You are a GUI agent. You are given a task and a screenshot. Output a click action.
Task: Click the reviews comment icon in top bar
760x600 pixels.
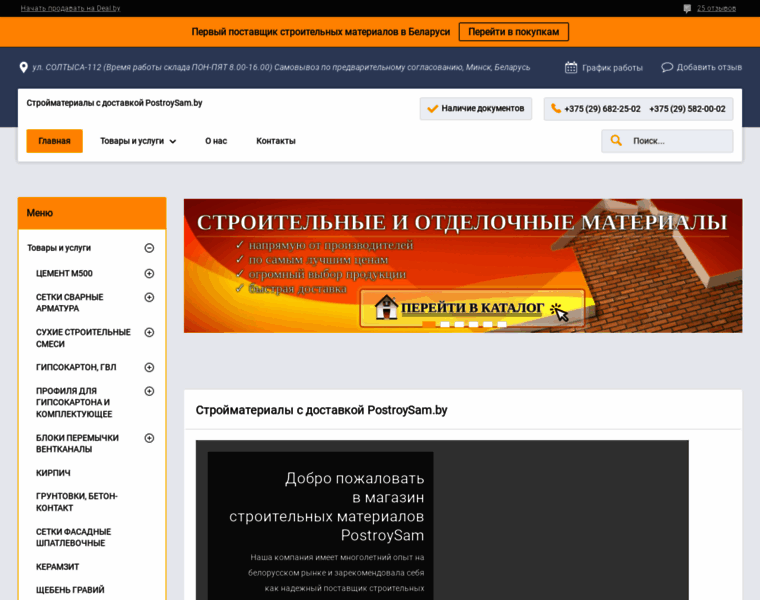687,9
